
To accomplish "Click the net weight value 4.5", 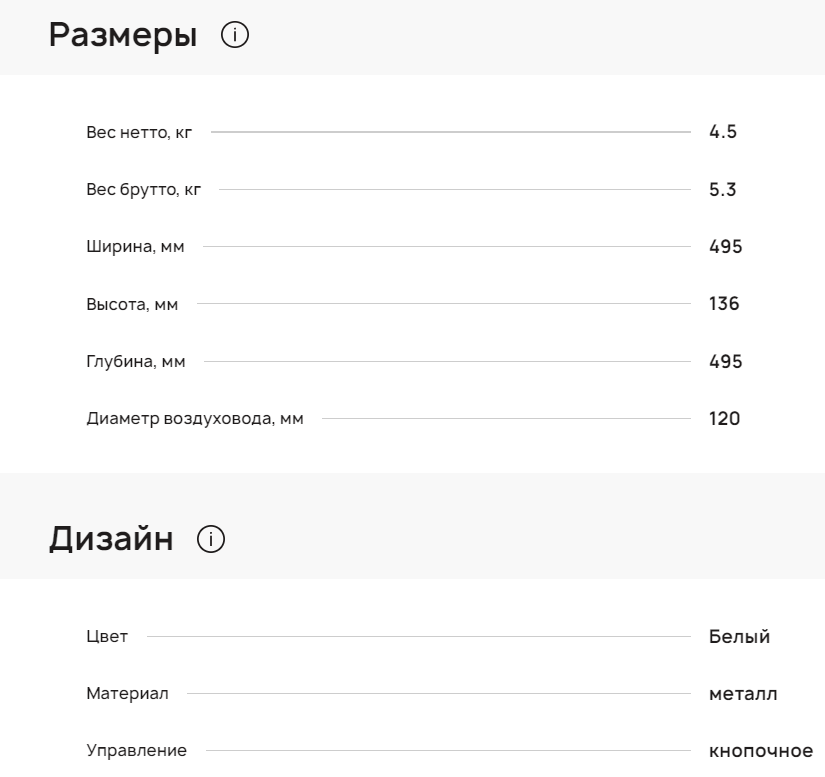I will [723, 132].
